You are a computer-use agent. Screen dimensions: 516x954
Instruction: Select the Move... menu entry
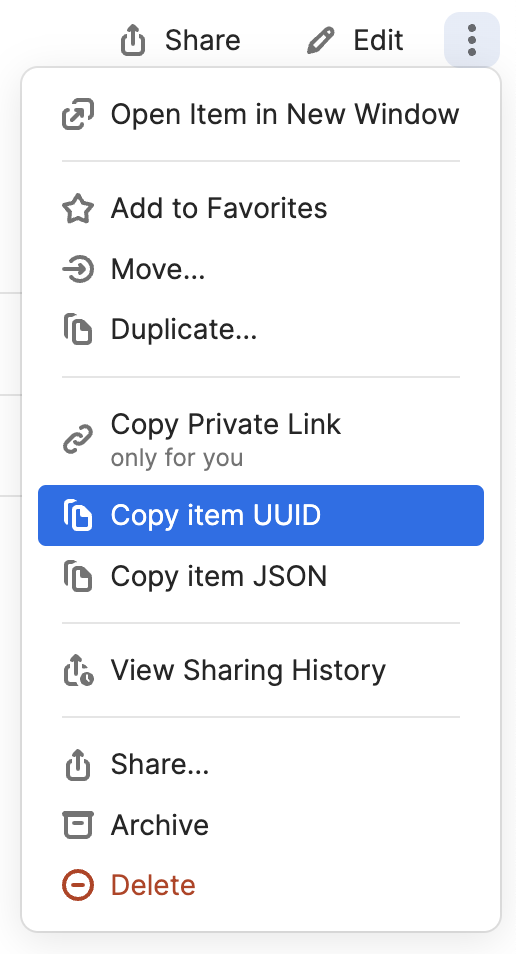pos(261,269)
